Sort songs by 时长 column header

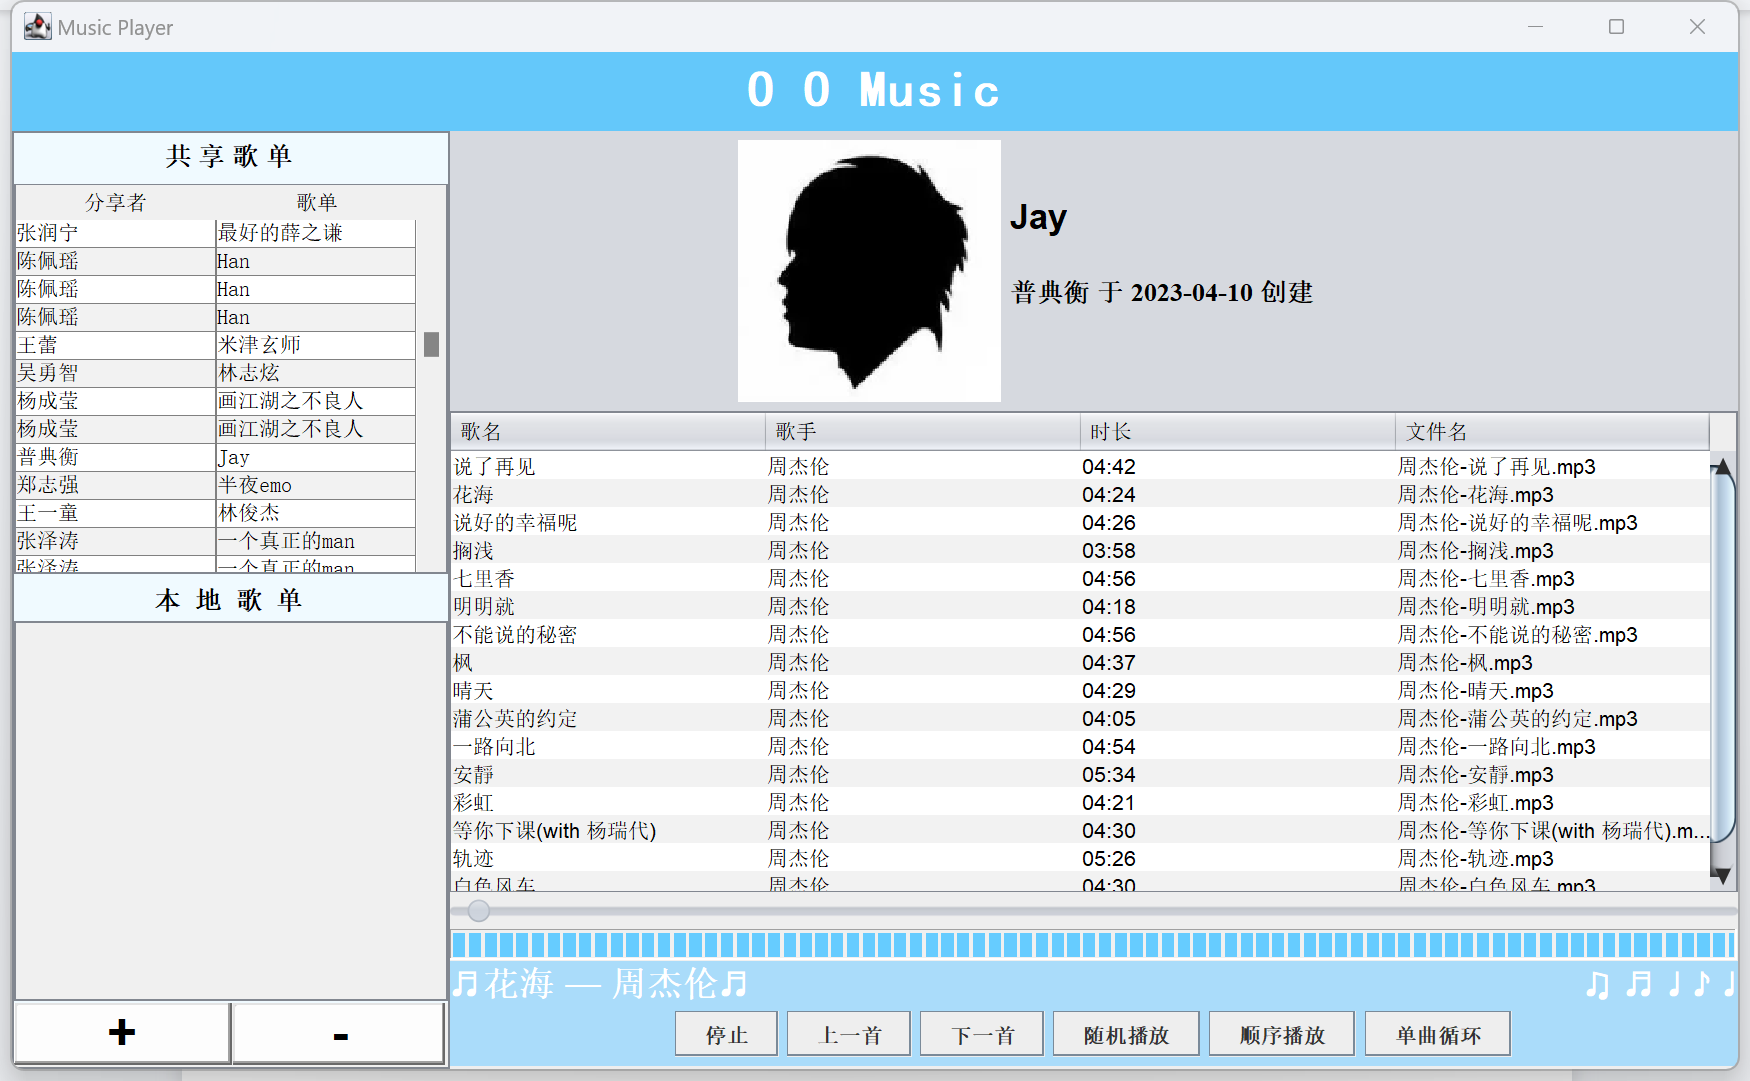(x=1237, y=432)
